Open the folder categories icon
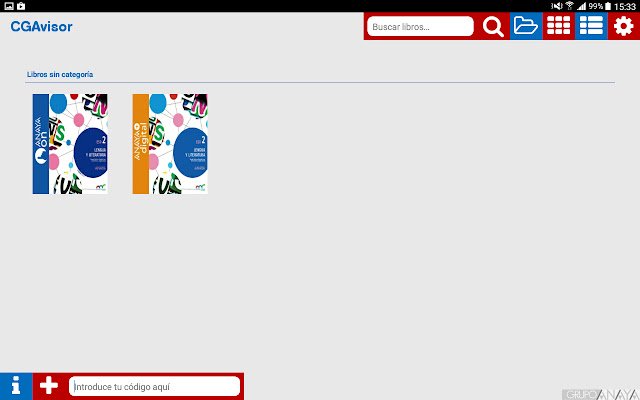The image size is (640, 400). point(526,26)
